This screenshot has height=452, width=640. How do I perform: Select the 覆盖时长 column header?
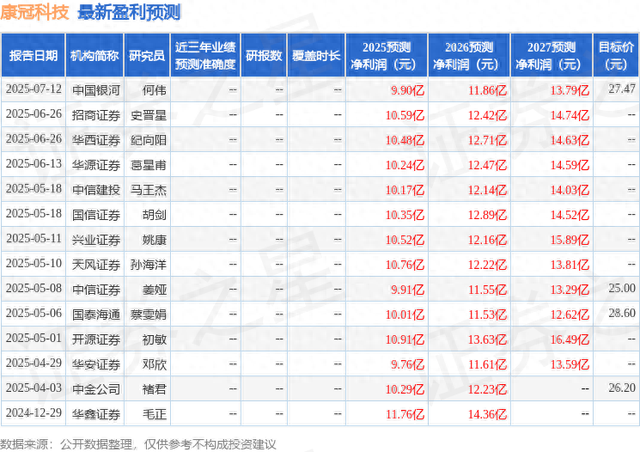316,55
